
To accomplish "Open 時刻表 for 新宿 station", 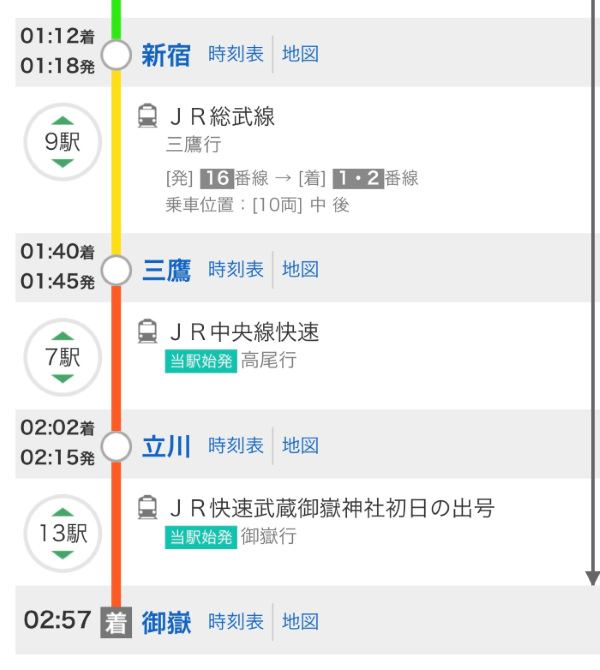I will pos(236,54).
